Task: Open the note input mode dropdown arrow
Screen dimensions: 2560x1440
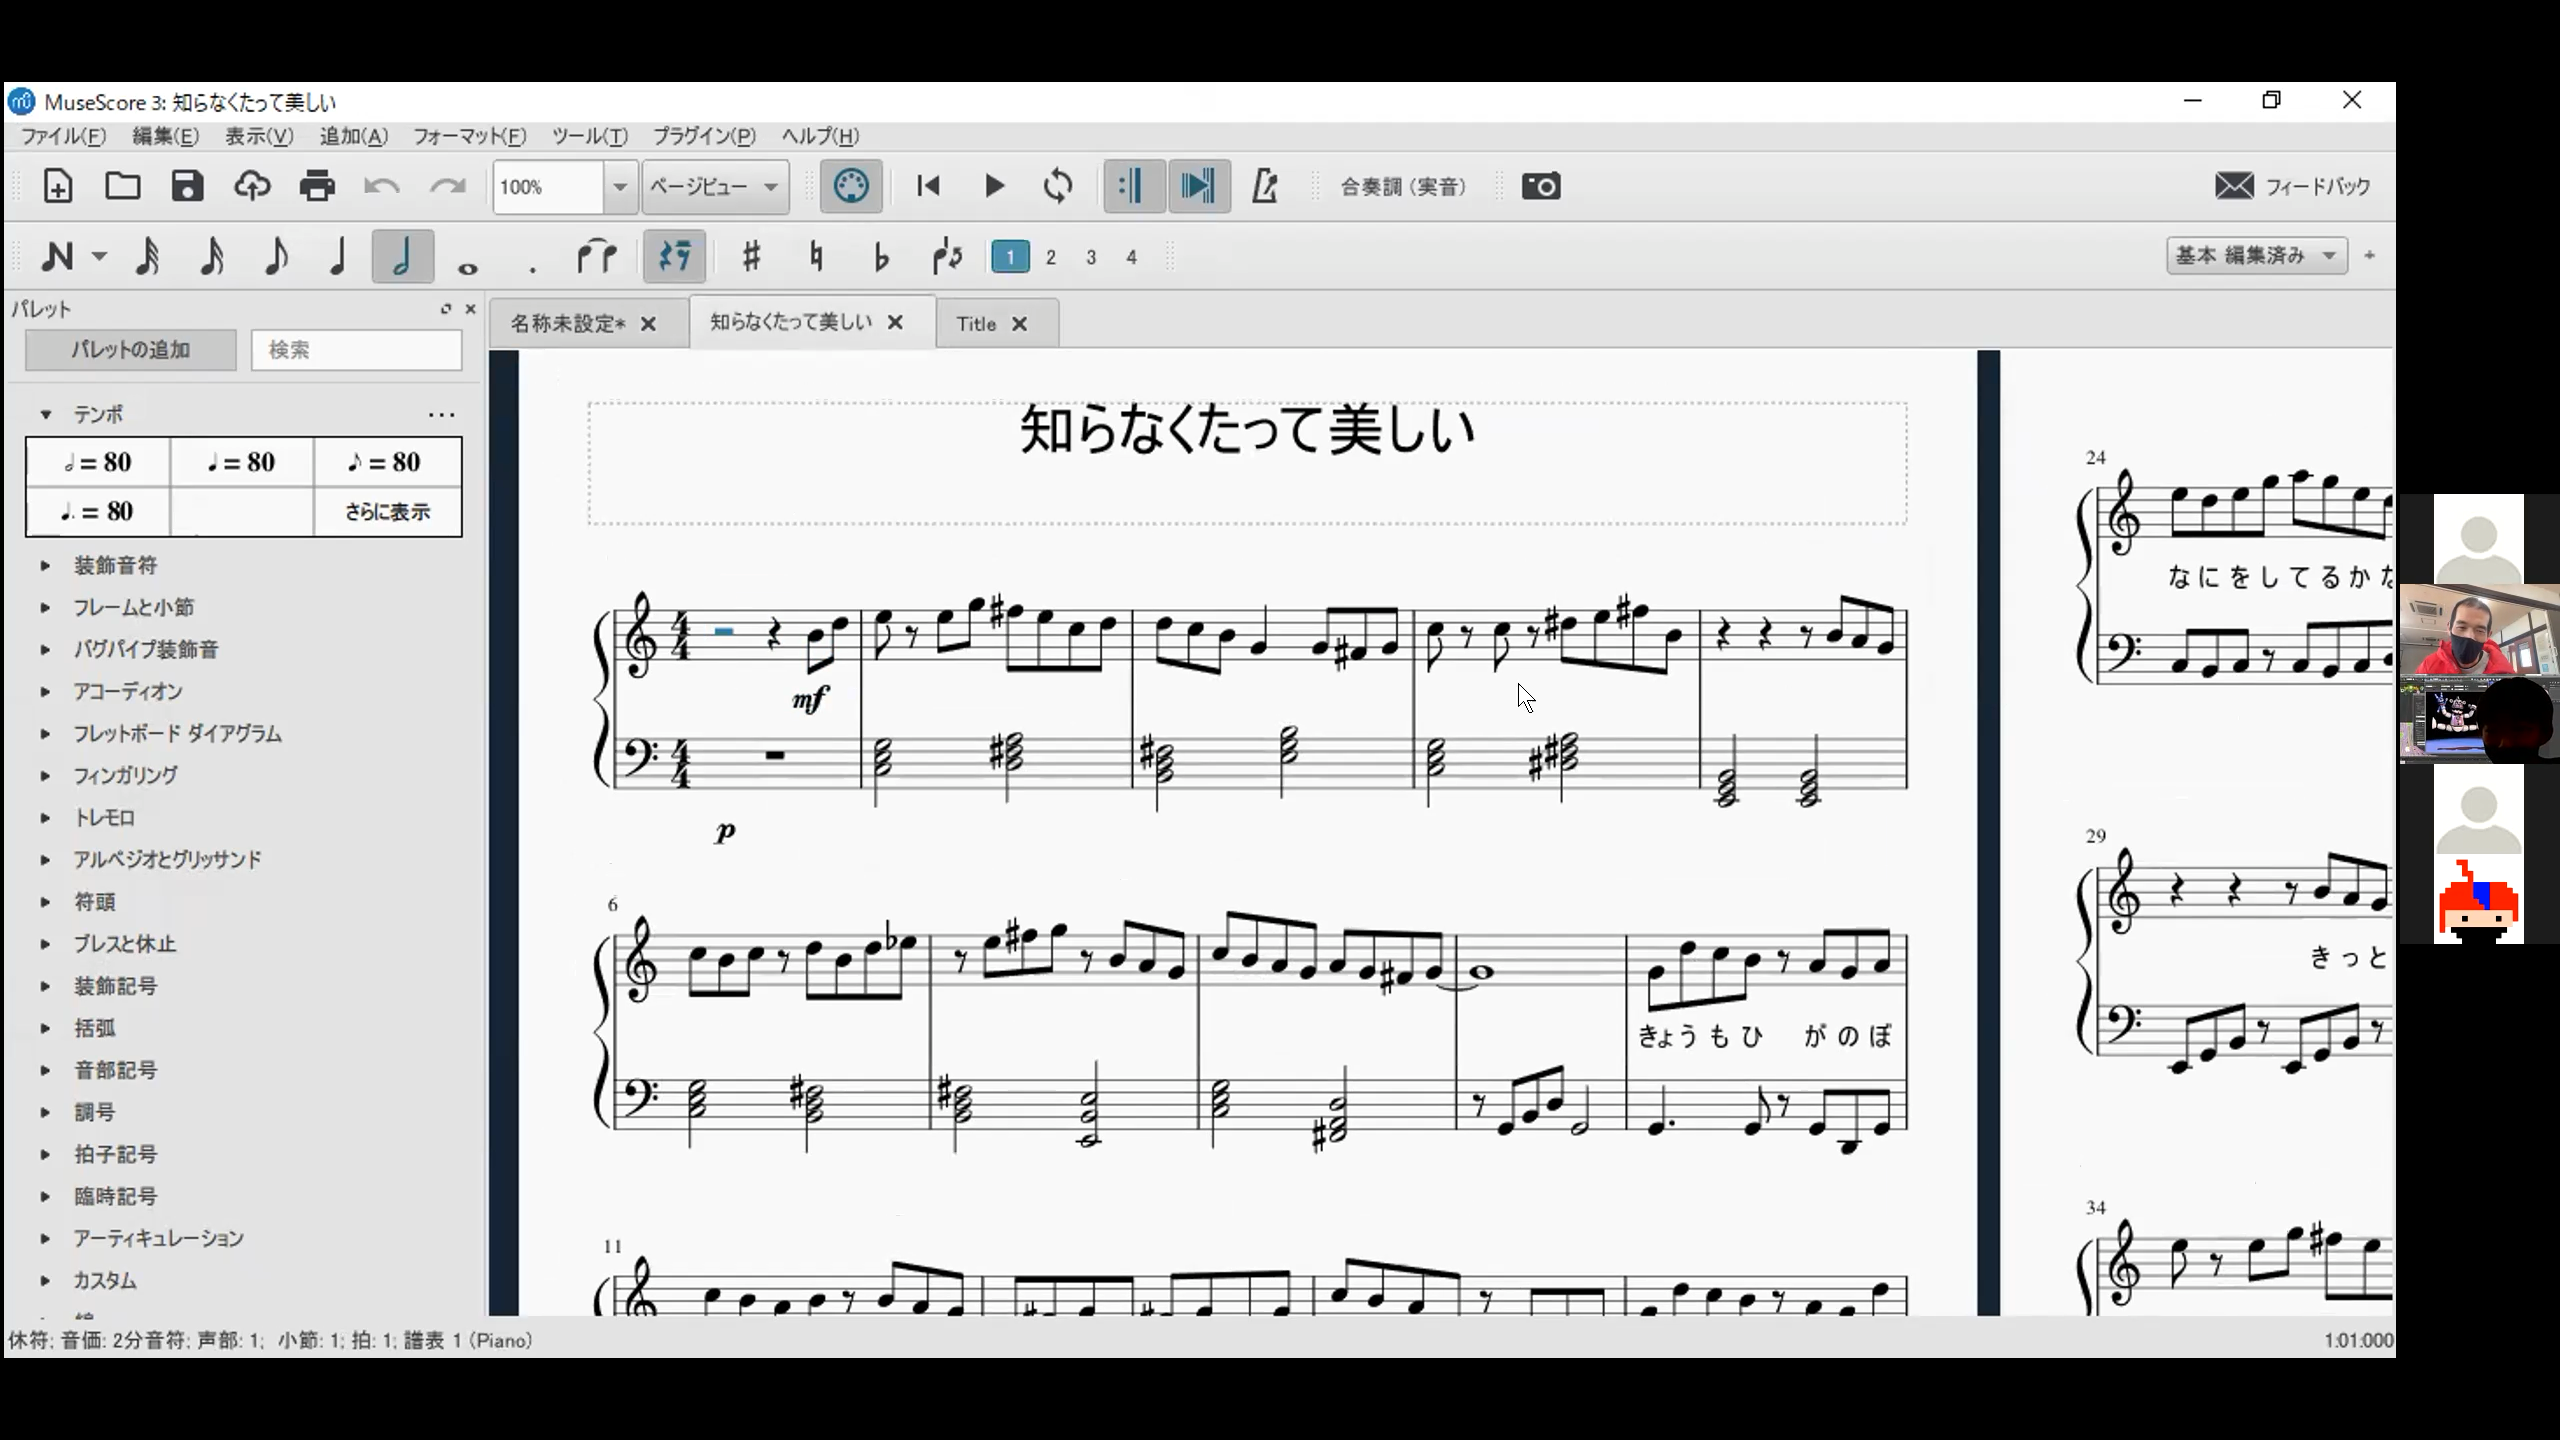Action: click(x=99, y=257)
